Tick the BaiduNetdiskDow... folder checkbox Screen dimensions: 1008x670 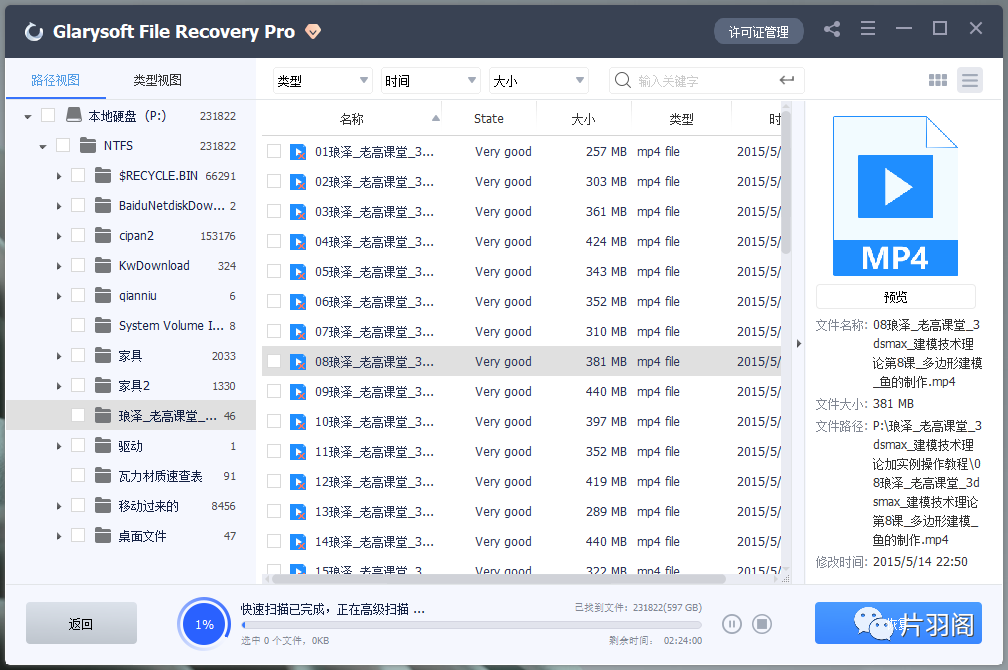[78, 205]
